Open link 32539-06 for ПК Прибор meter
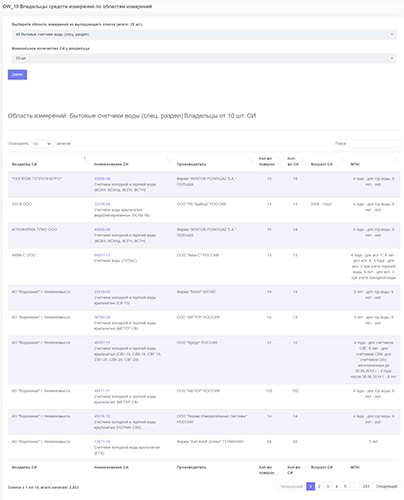The image size is (404, 500). [x=102, y=204]
